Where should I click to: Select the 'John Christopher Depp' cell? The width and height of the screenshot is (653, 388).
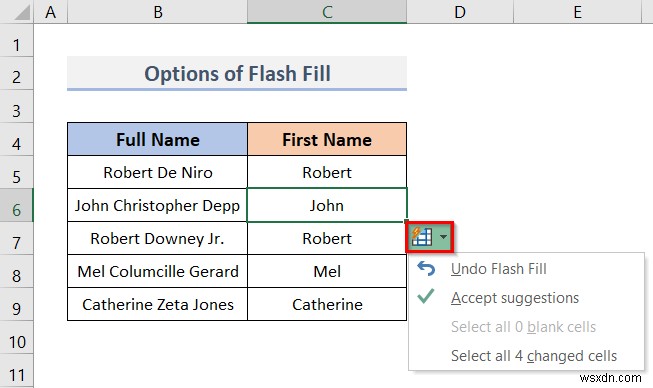[x=157, y=205]
